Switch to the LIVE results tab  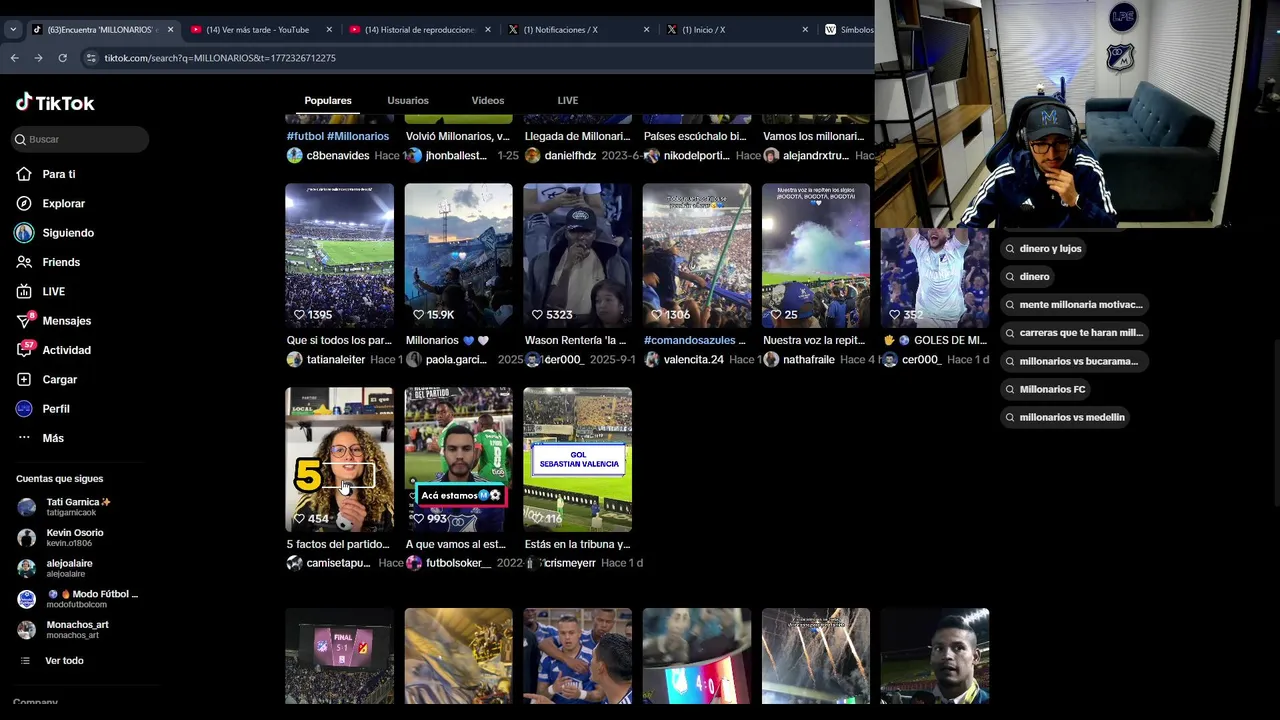click(x=568, y=100)
